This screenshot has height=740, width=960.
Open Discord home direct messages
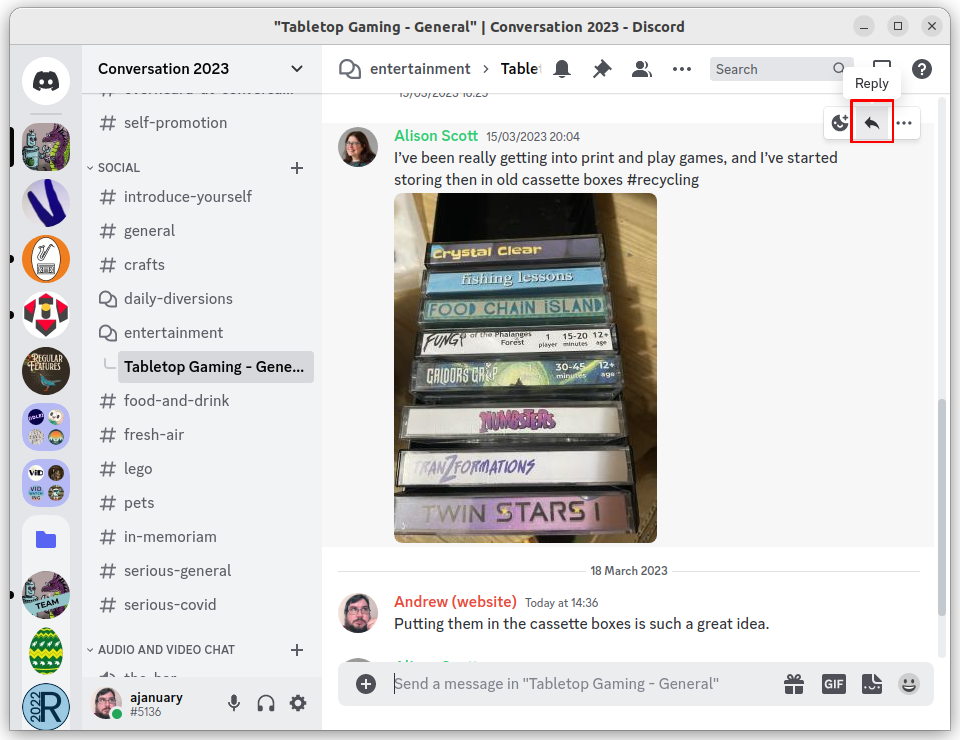click(x=46, y=81)
